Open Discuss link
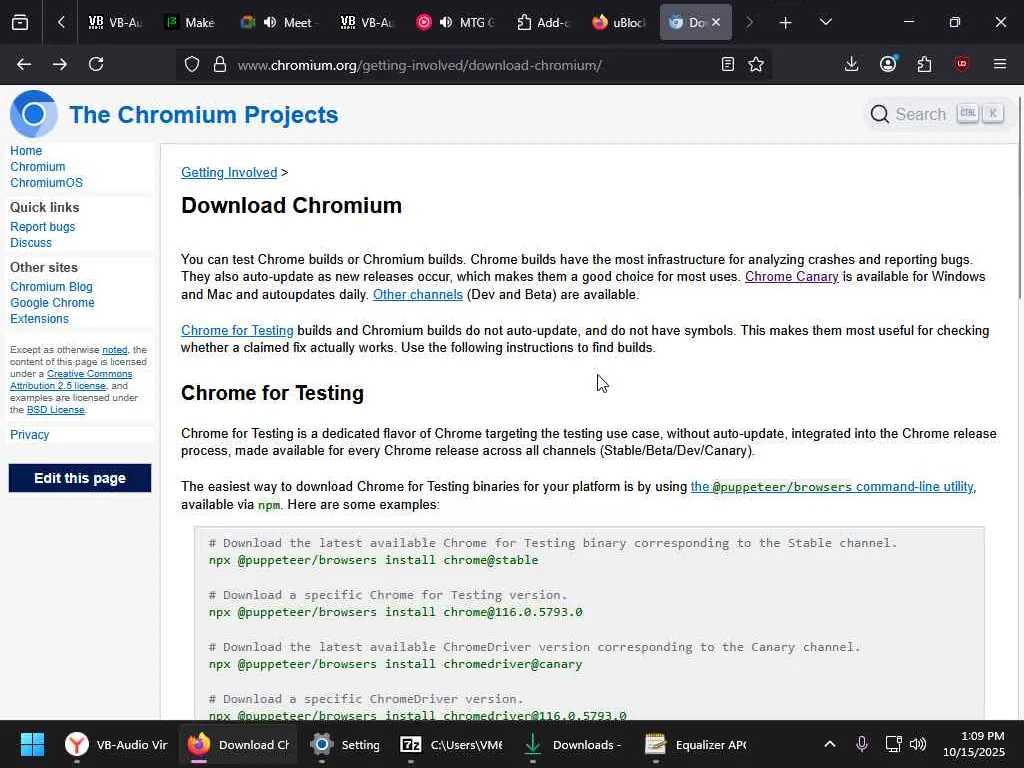Screen dimensions: 1024x768 point(31,243)
